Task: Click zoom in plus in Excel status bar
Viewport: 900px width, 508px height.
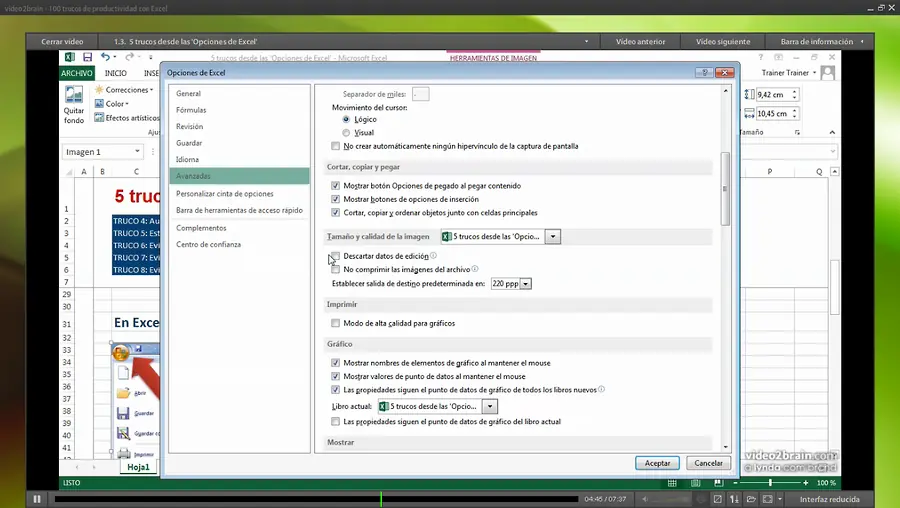Action: point(806,483)
